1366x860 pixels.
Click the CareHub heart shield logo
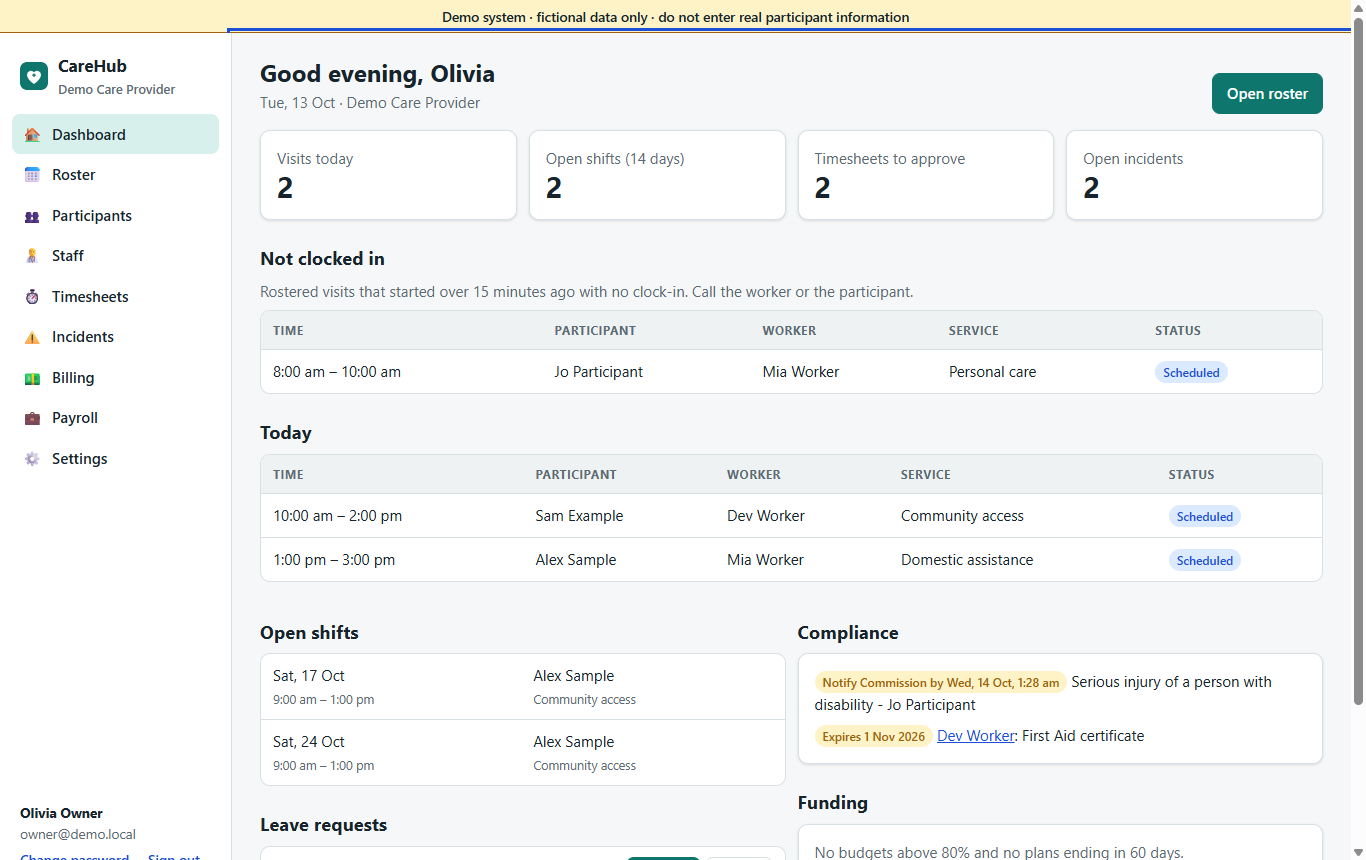pos(34,76)
